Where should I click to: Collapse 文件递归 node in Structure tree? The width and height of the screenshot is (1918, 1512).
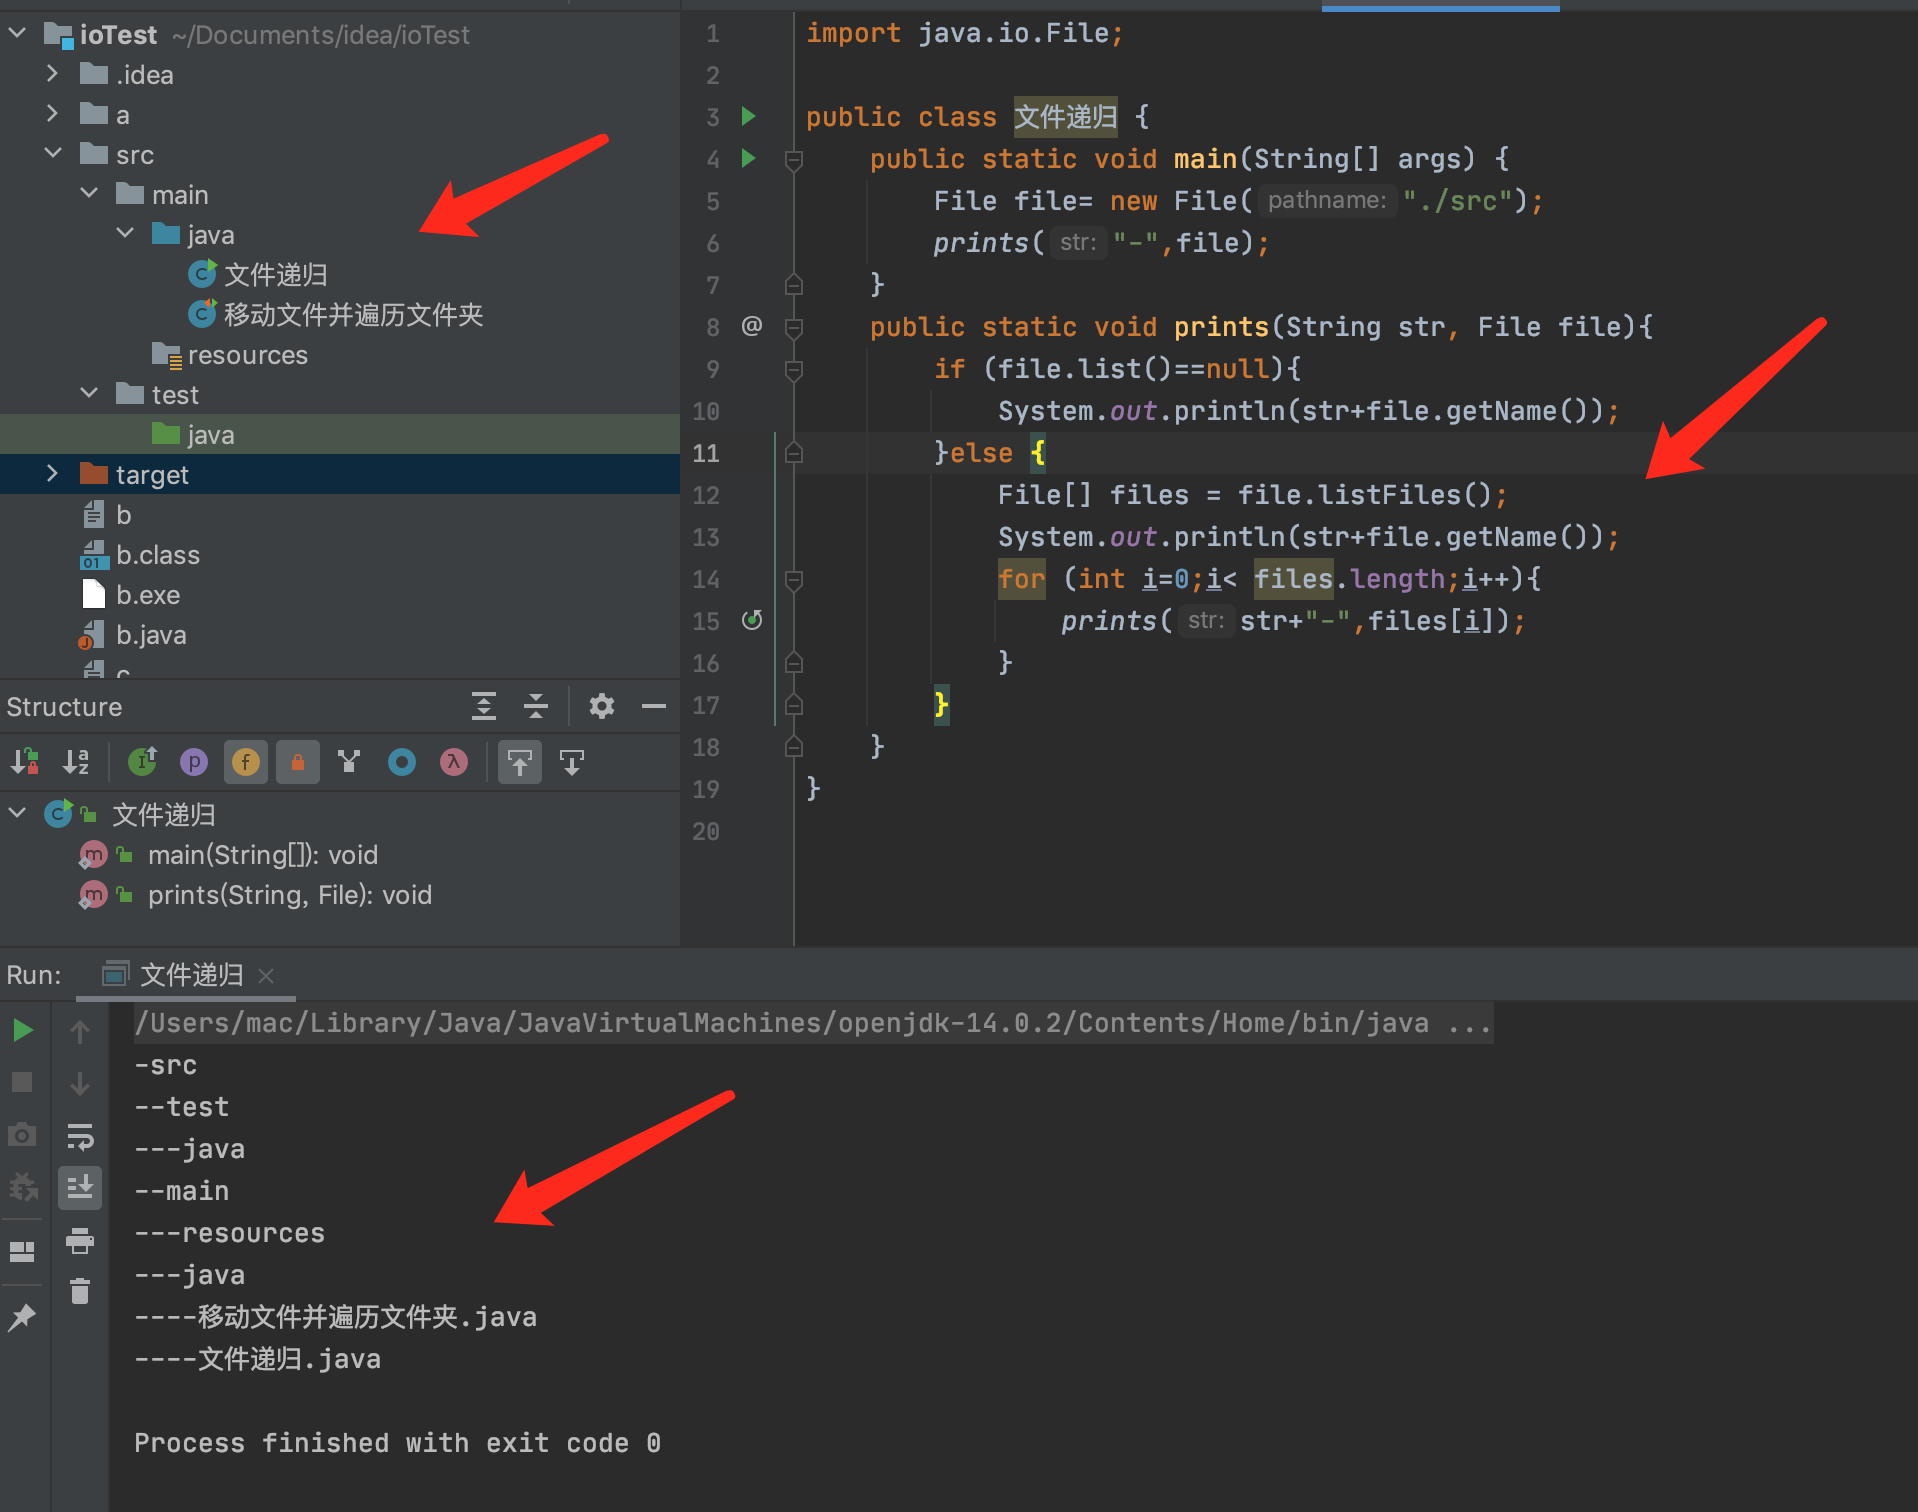click(x=17, y=814)
